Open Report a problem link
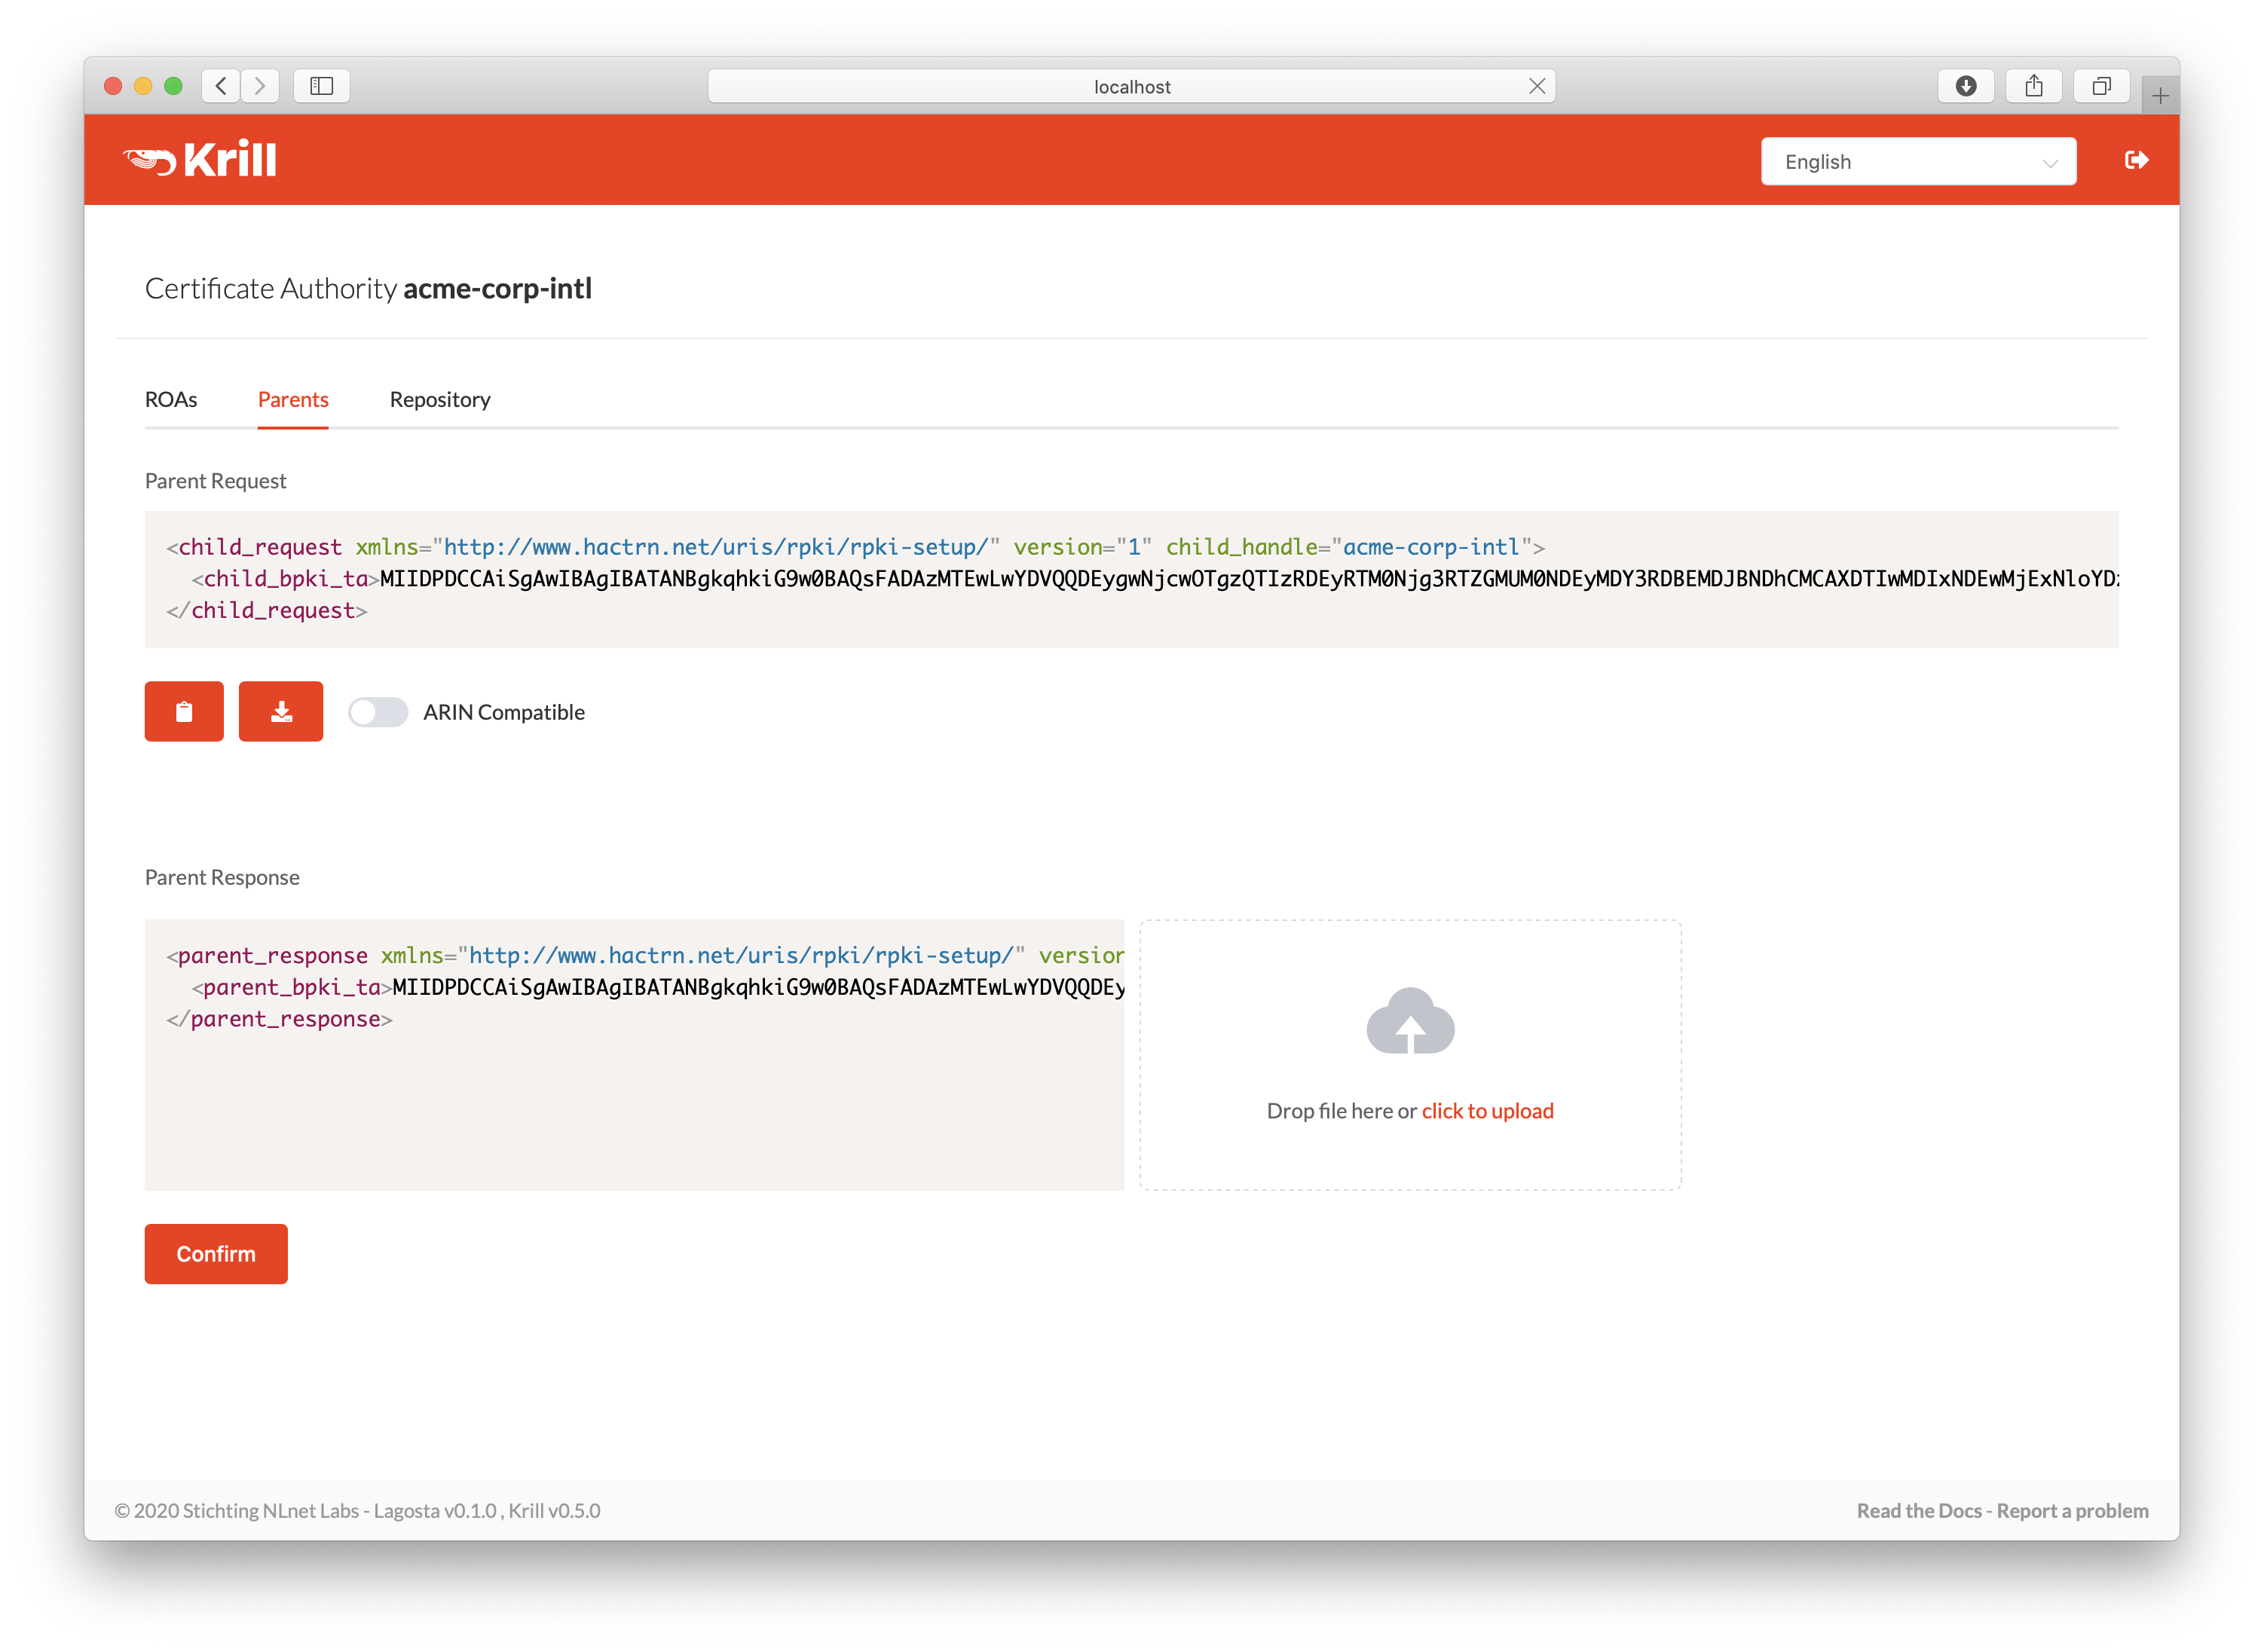 click(2072, 1510)
